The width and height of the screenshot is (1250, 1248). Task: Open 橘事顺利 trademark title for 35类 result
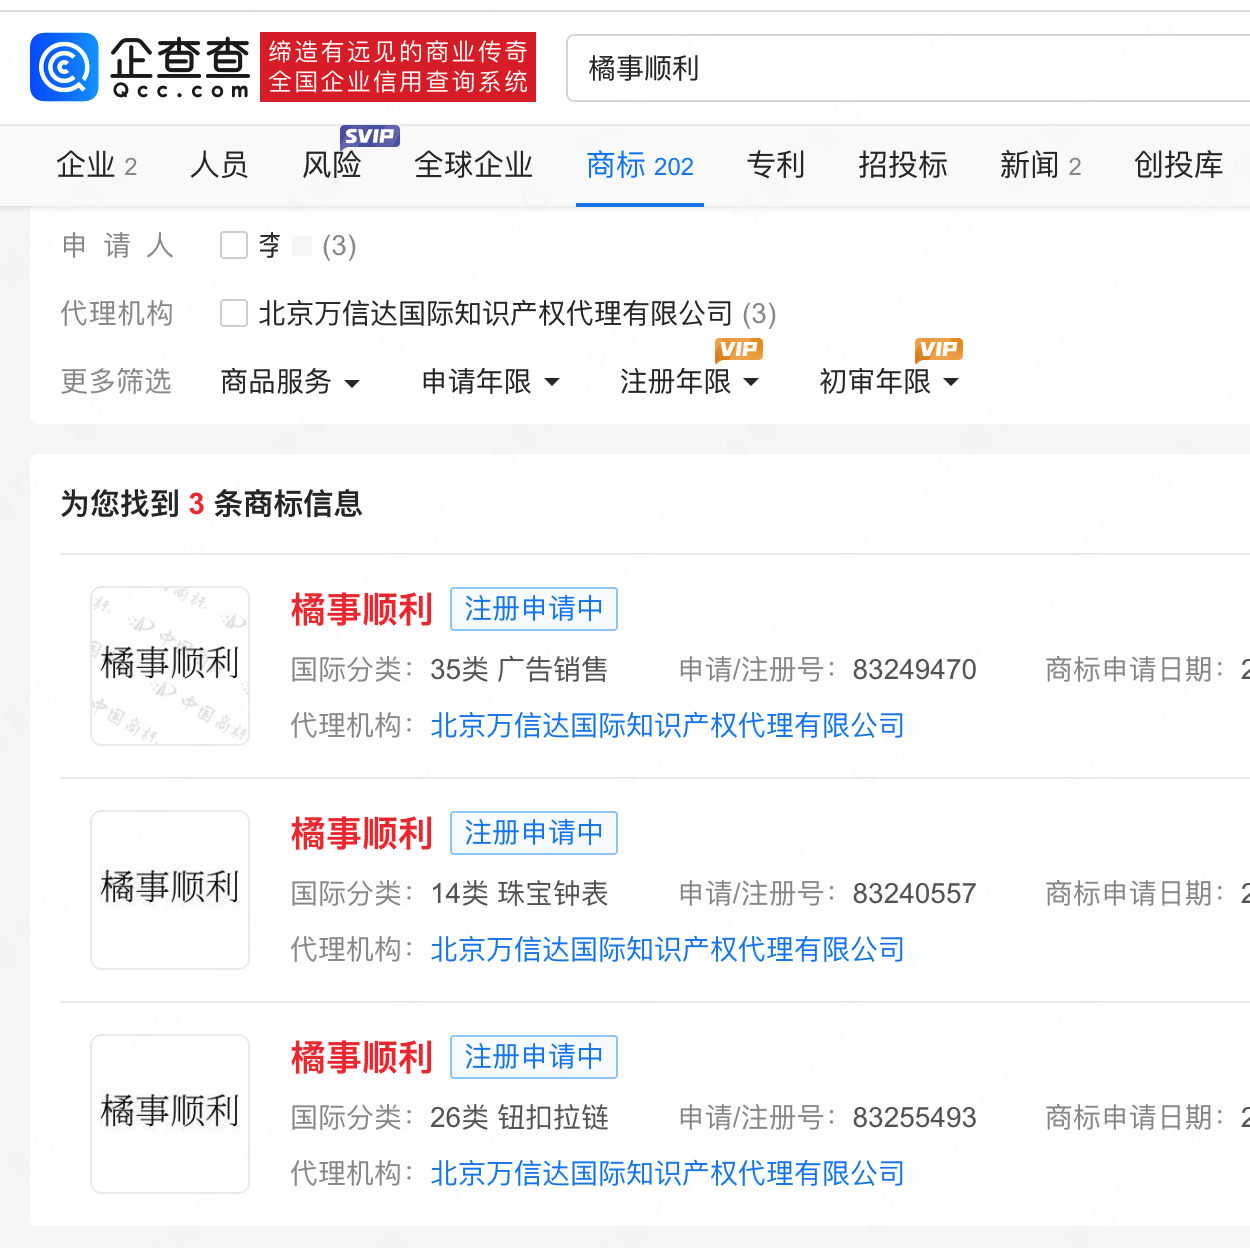361,609
